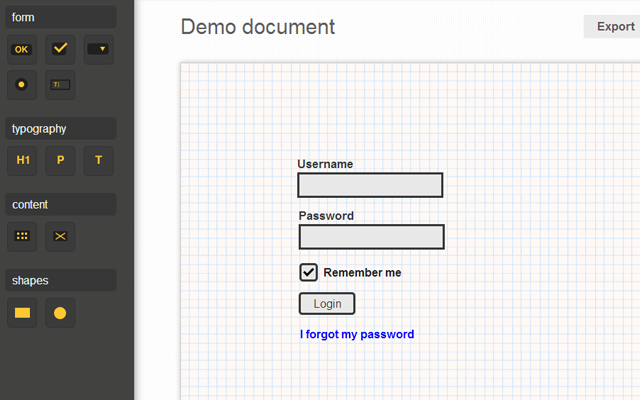Viewport: 640px width, 400px height.
Task: Click the Demo document title
Action: [258, 27]
